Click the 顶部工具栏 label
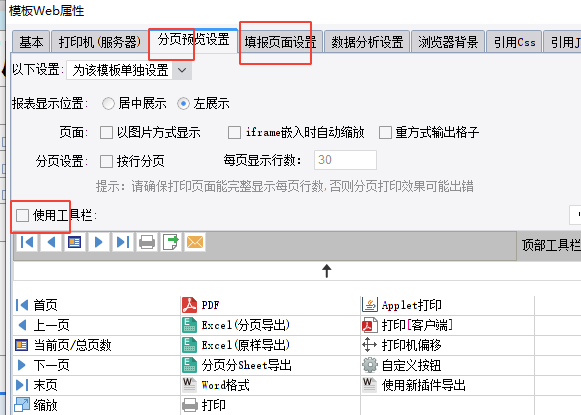The width and height of the screenshot is (581, 415). point(551,245)
